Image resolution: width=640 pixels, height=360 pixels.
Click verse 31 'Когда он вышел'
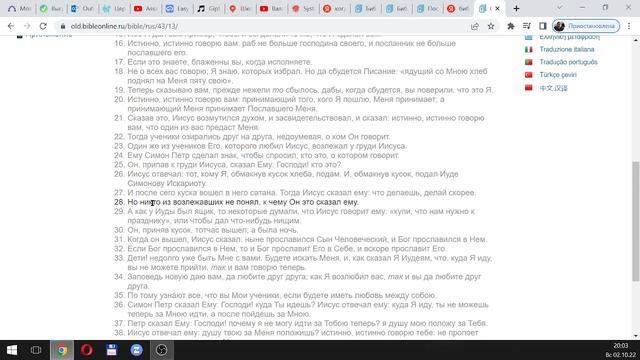(307, 240)
